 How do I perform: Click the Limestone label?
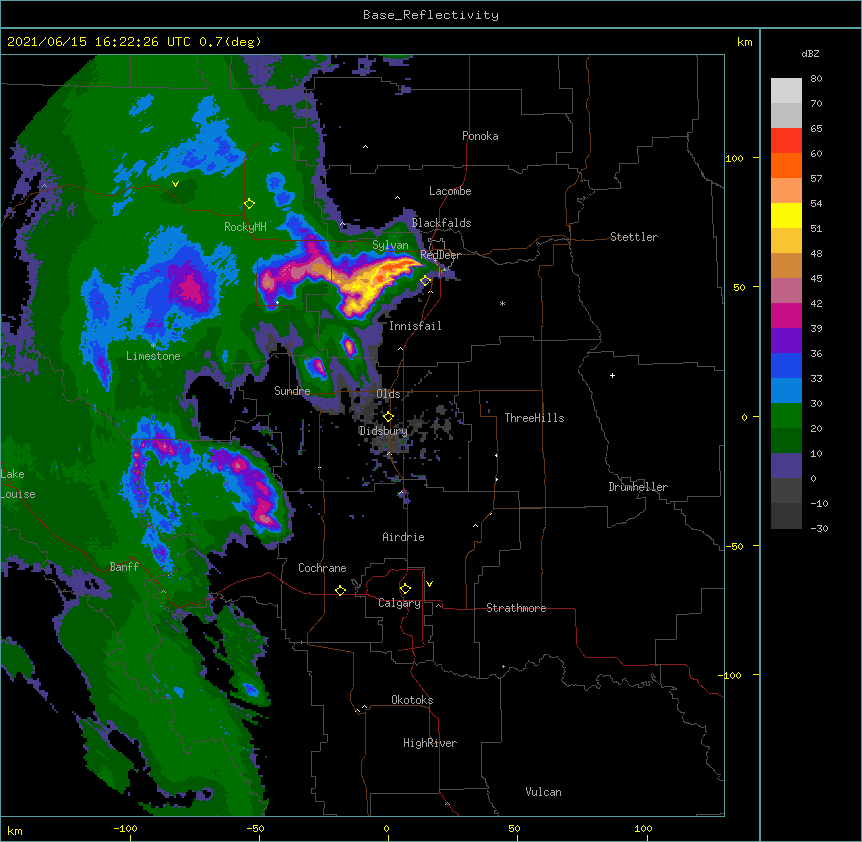pos(153,356)
